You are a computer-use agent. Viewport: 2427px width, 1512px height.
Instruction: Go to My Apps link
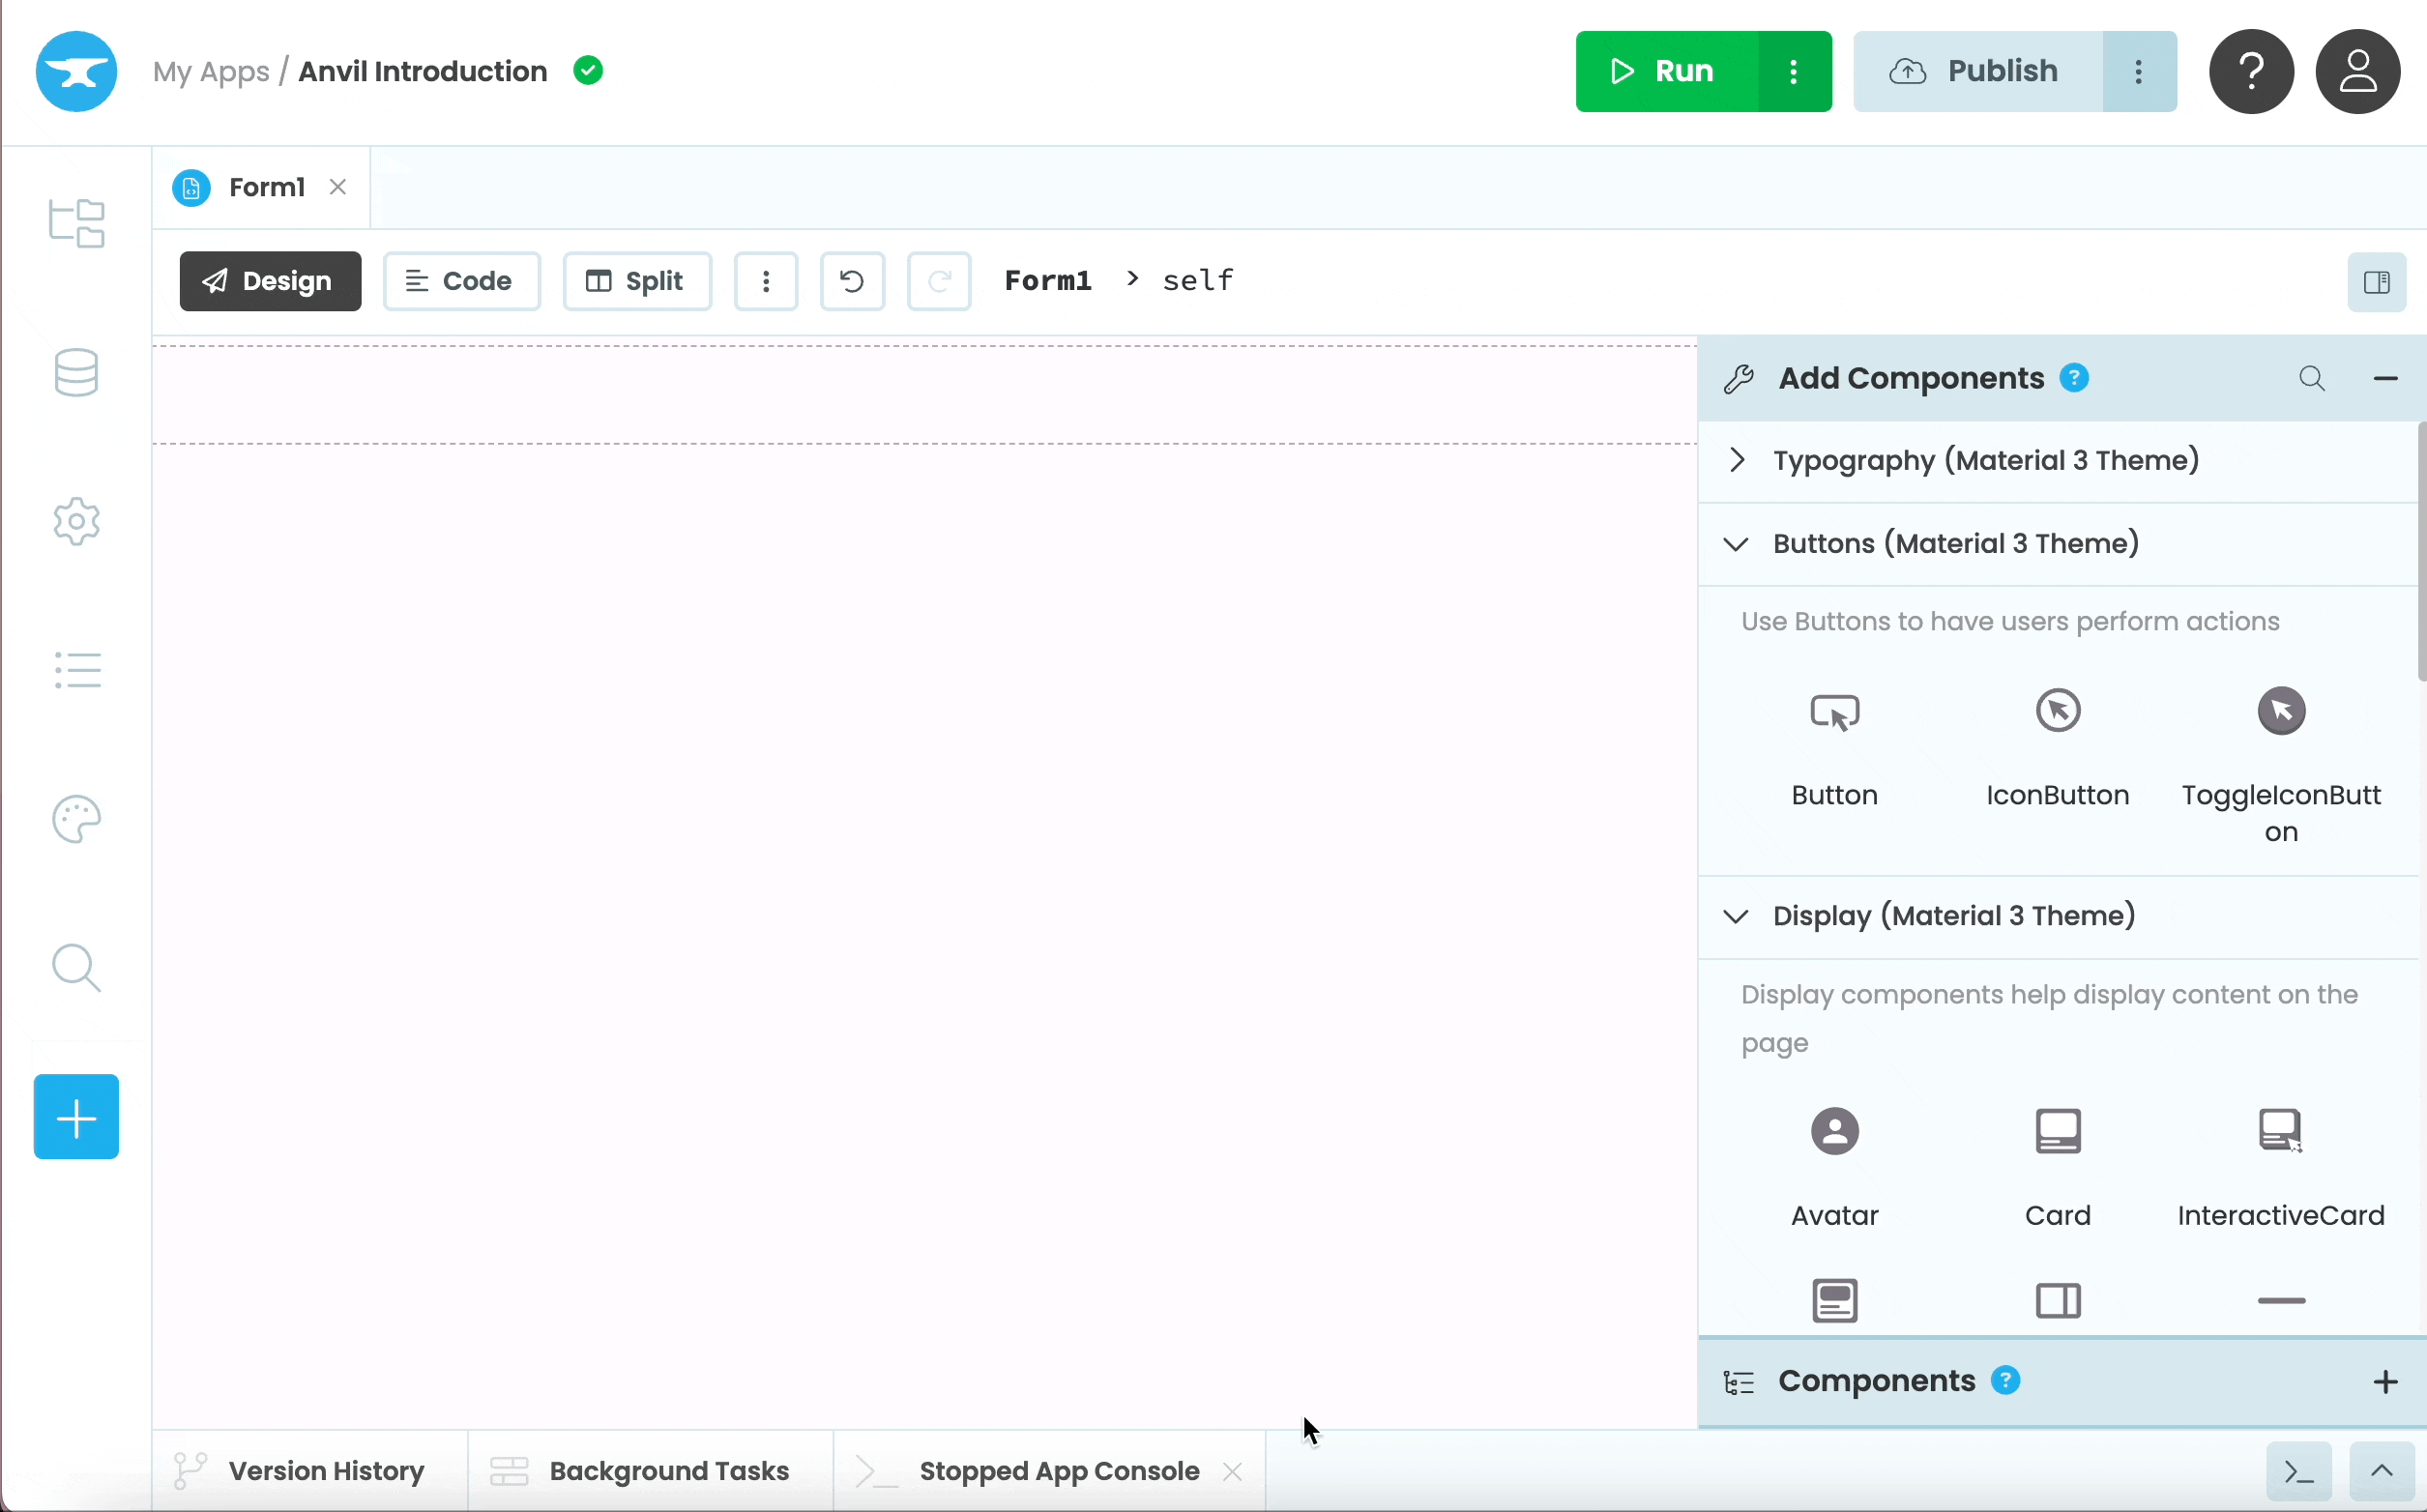pyautogui.click(x=211, y=71)
